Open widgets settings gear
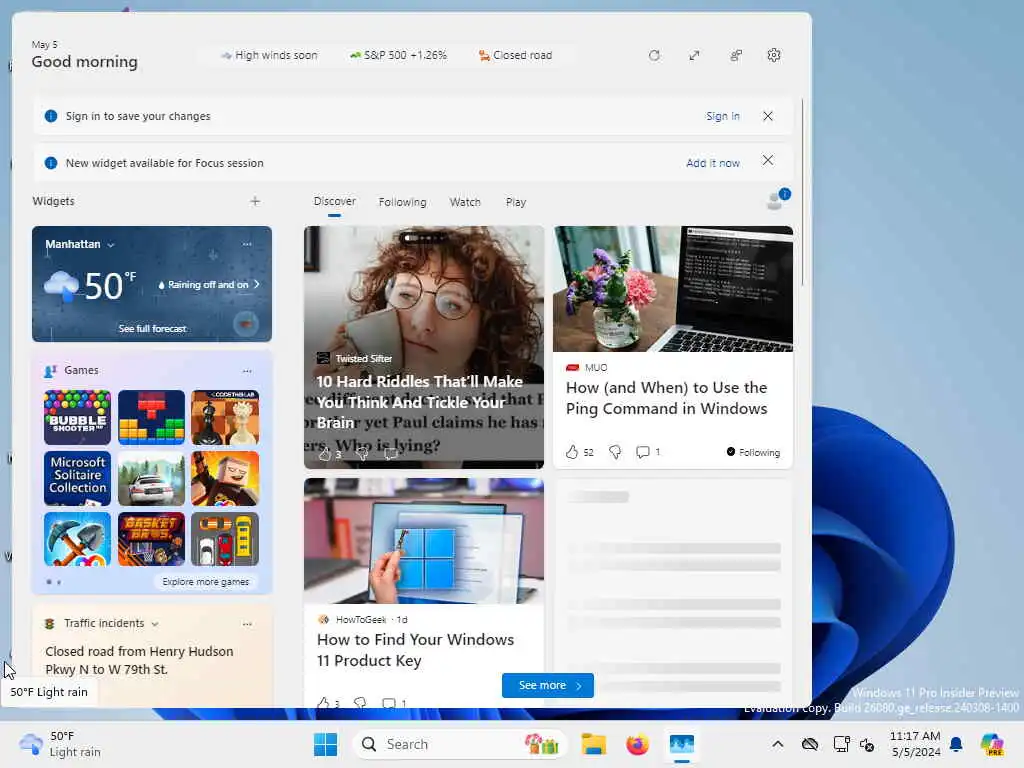Screen dimensions: 1024x768 click(x=774, y=56)
